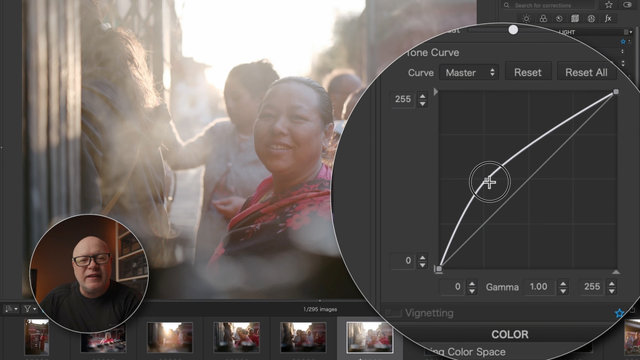Click the input black point 0 field
This screenshot has height=360, width=640.
coord(452,287)
